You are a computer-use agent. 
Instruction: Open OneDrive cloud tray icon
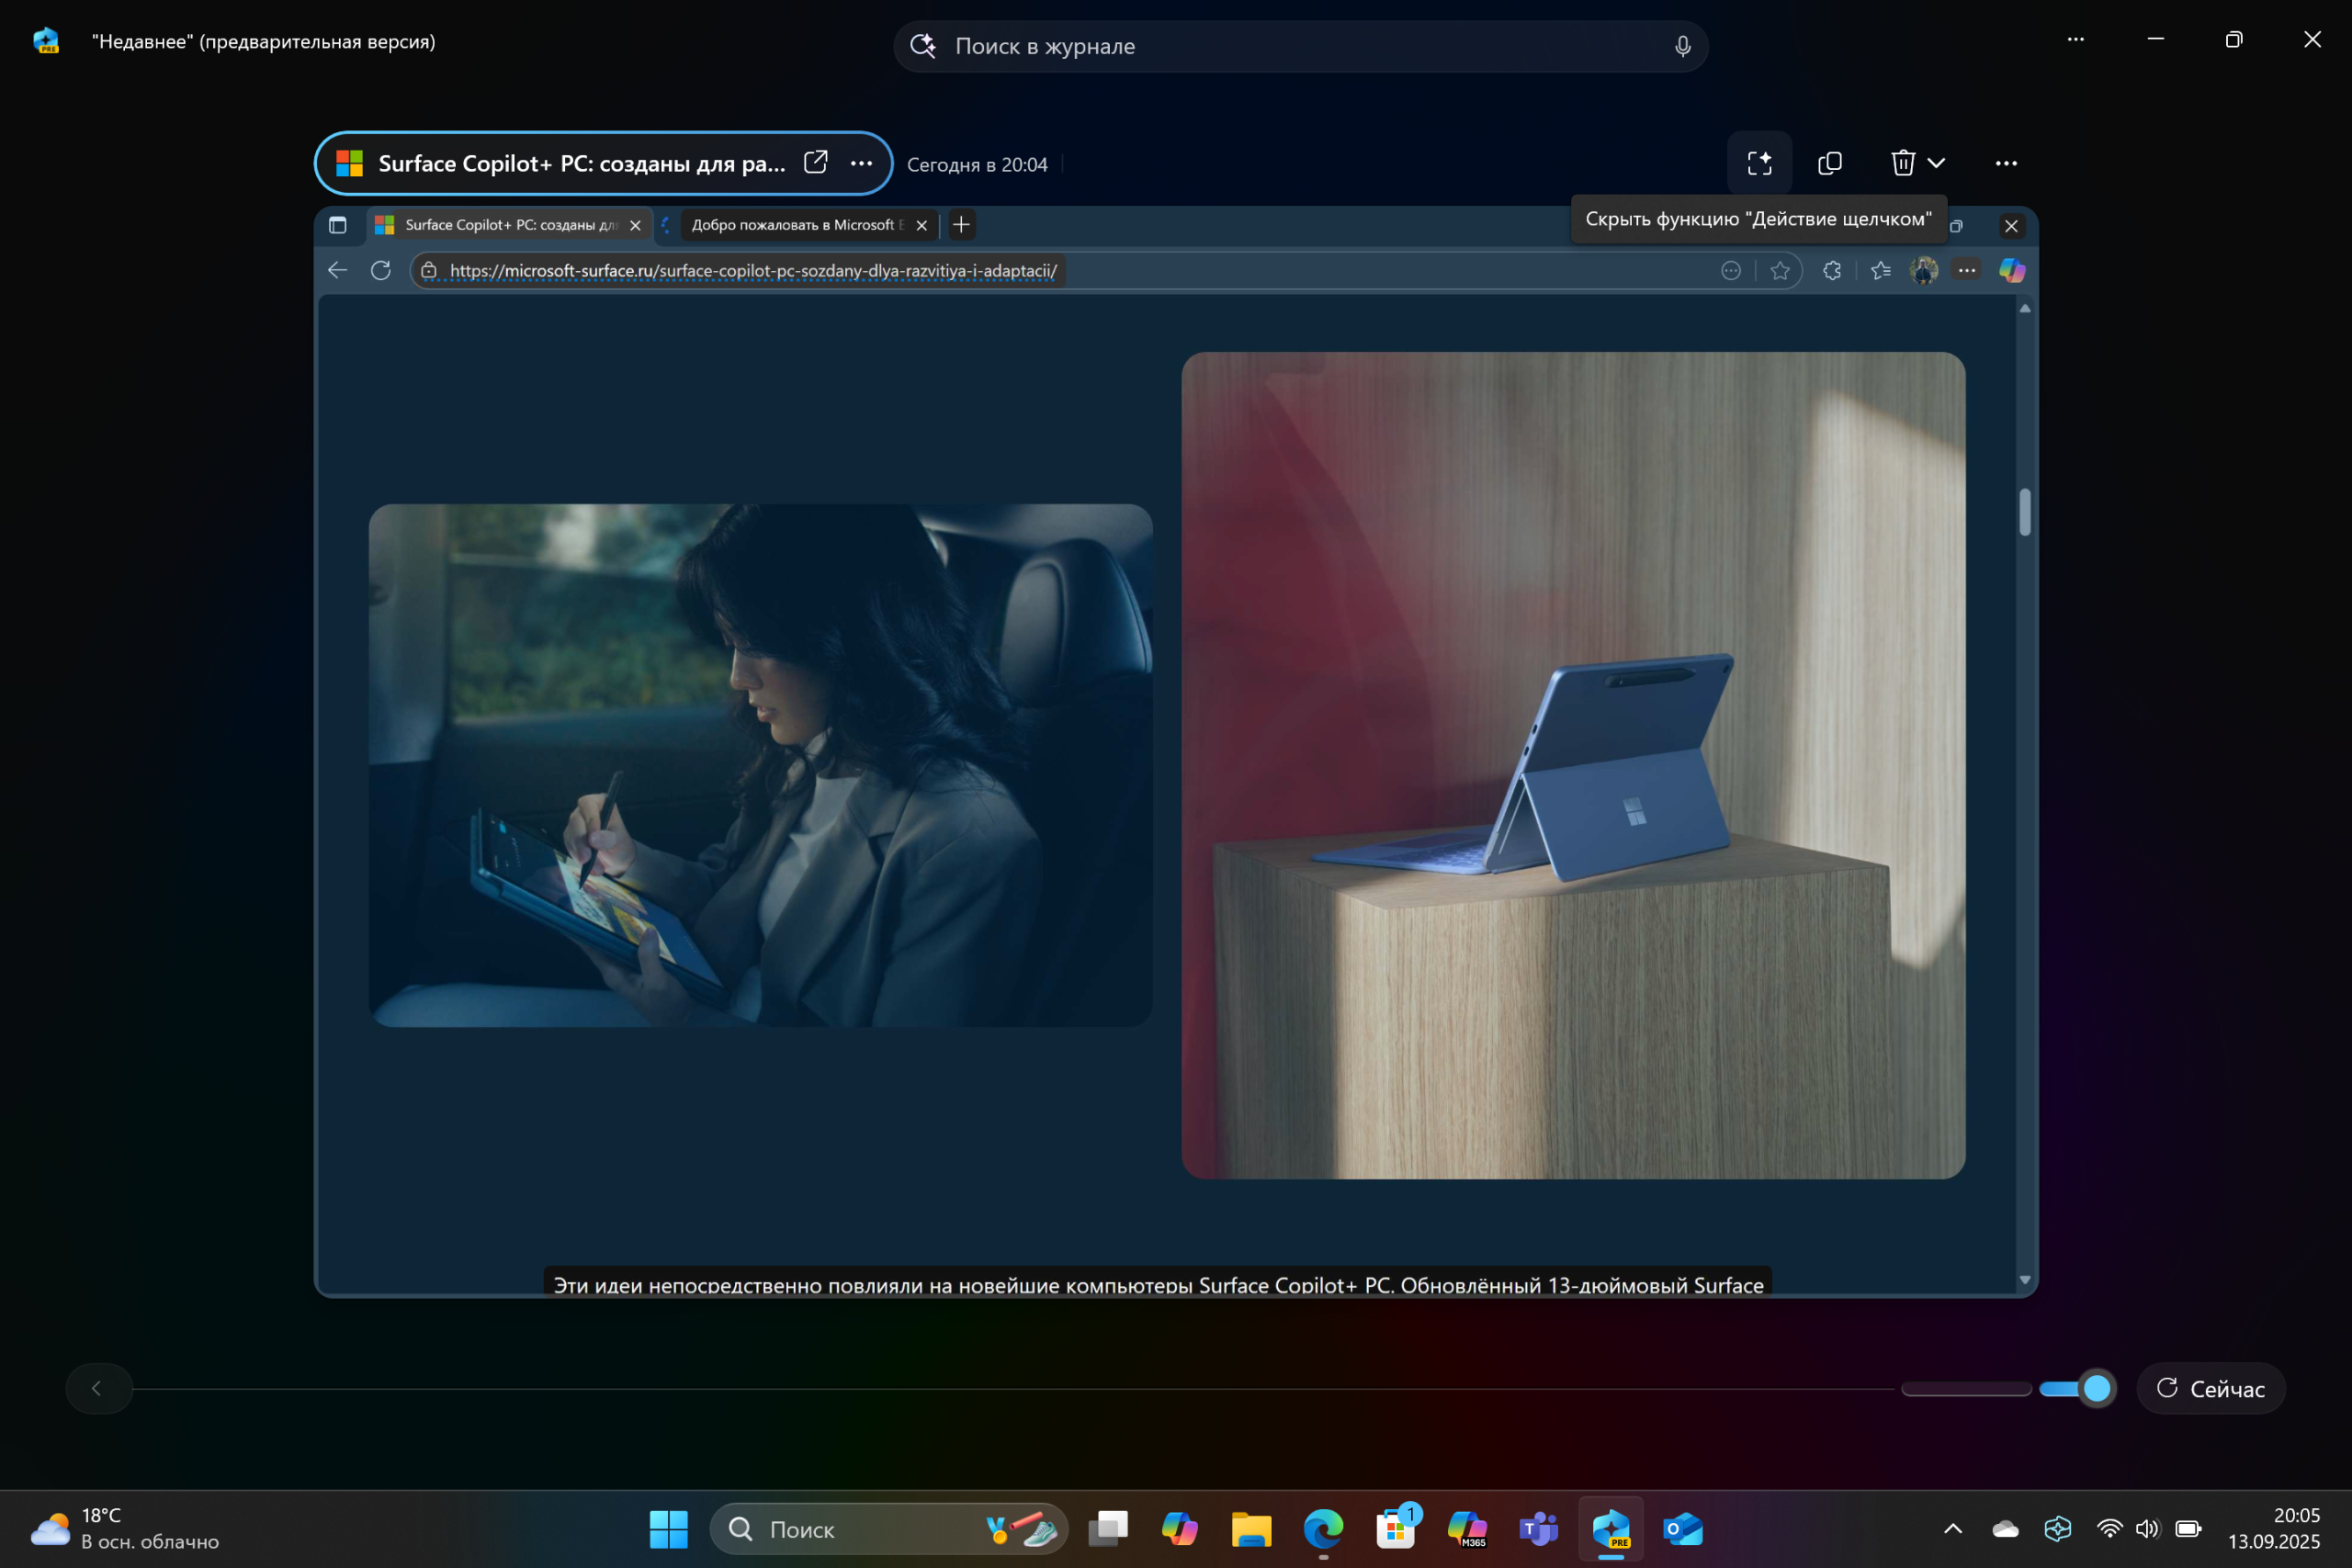pyautogui.click(x=2005, y=1529)
